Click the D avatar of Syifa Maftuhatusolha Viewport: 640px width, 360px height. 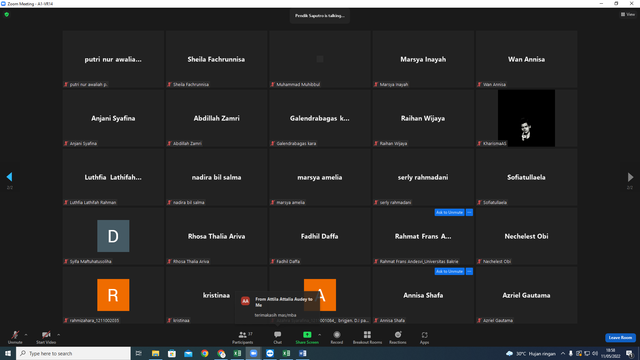tap(113, 236)
